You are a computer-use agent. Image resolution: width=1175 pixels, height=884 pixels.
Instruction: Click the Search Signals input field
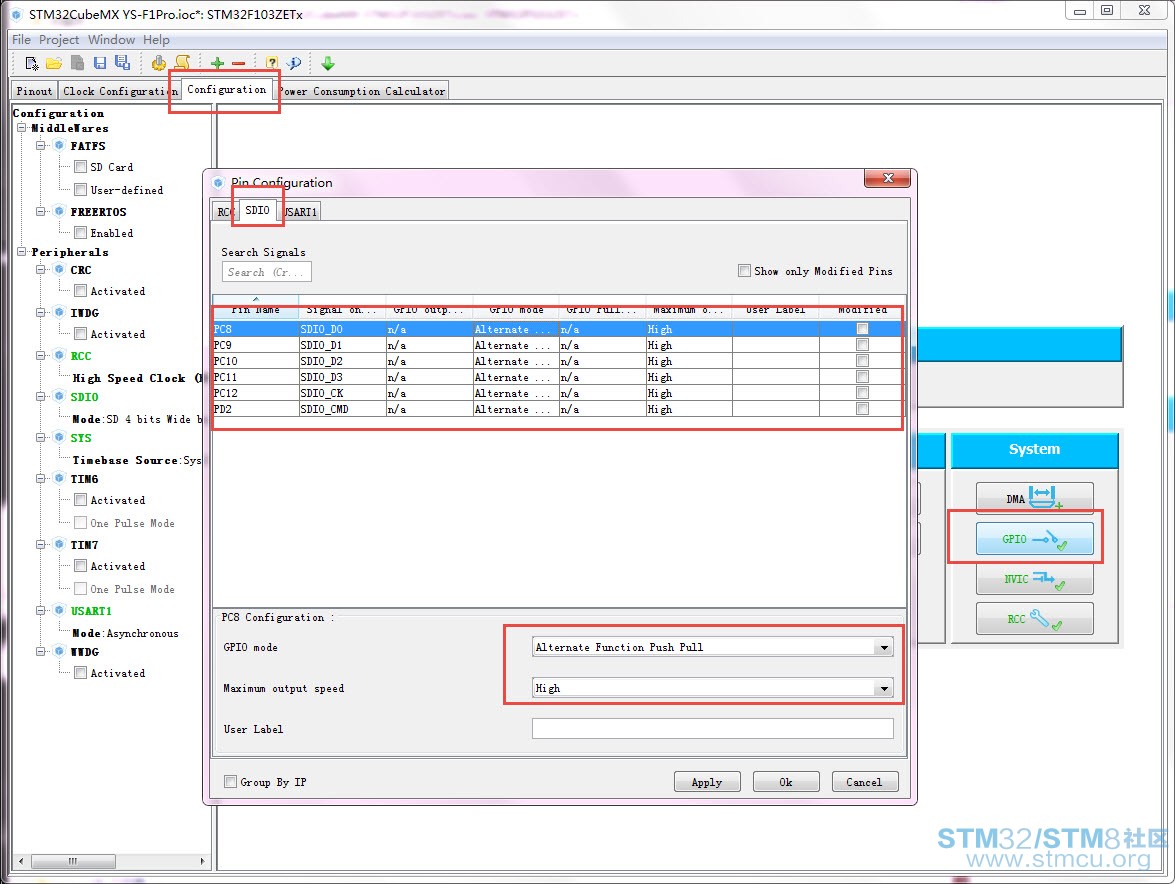pos(267,272)
